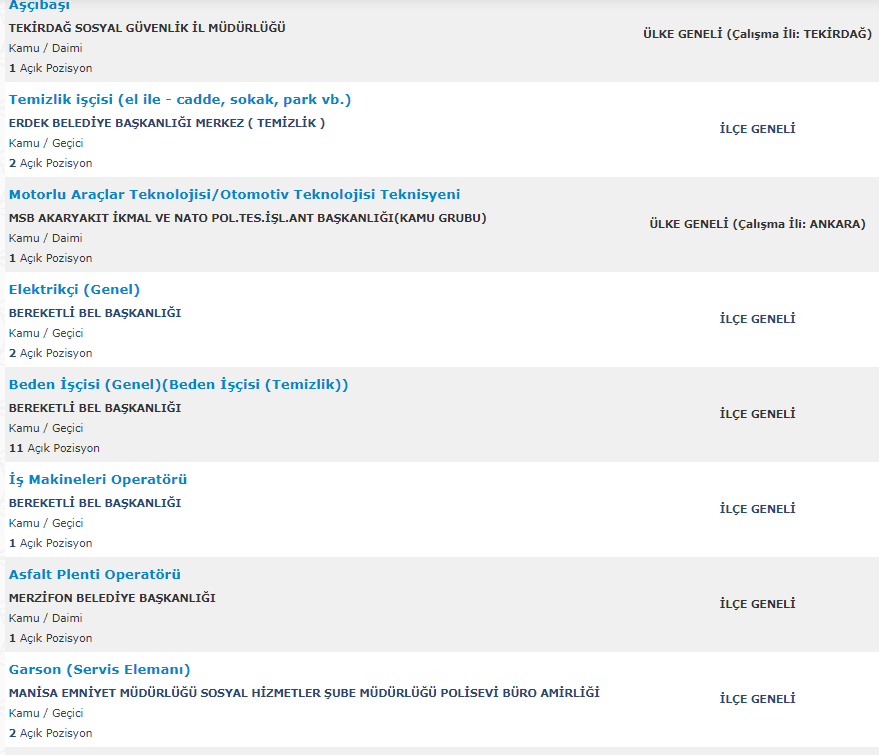View the İş Makineleri Operatörü posting
Image resolution: width=879 pixels, height=755 pixels.
coord(98,479)
